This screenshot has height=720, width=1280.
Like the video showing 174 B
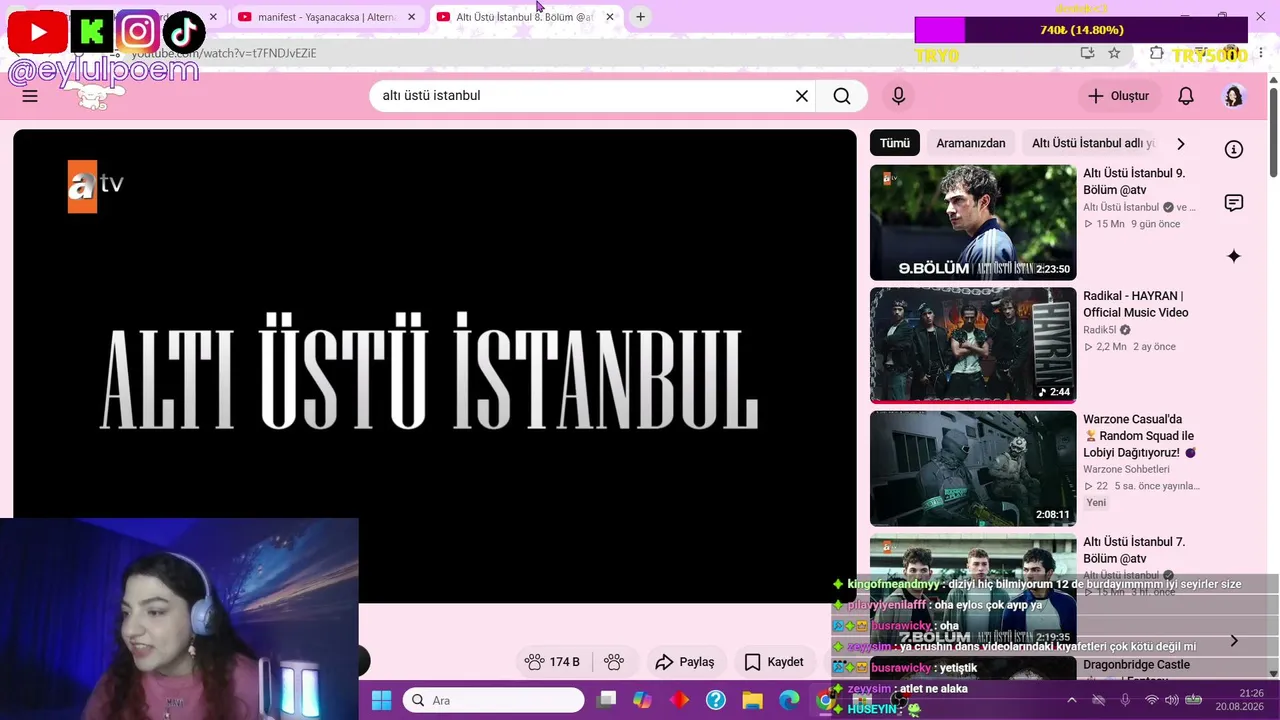pos(553,662)
